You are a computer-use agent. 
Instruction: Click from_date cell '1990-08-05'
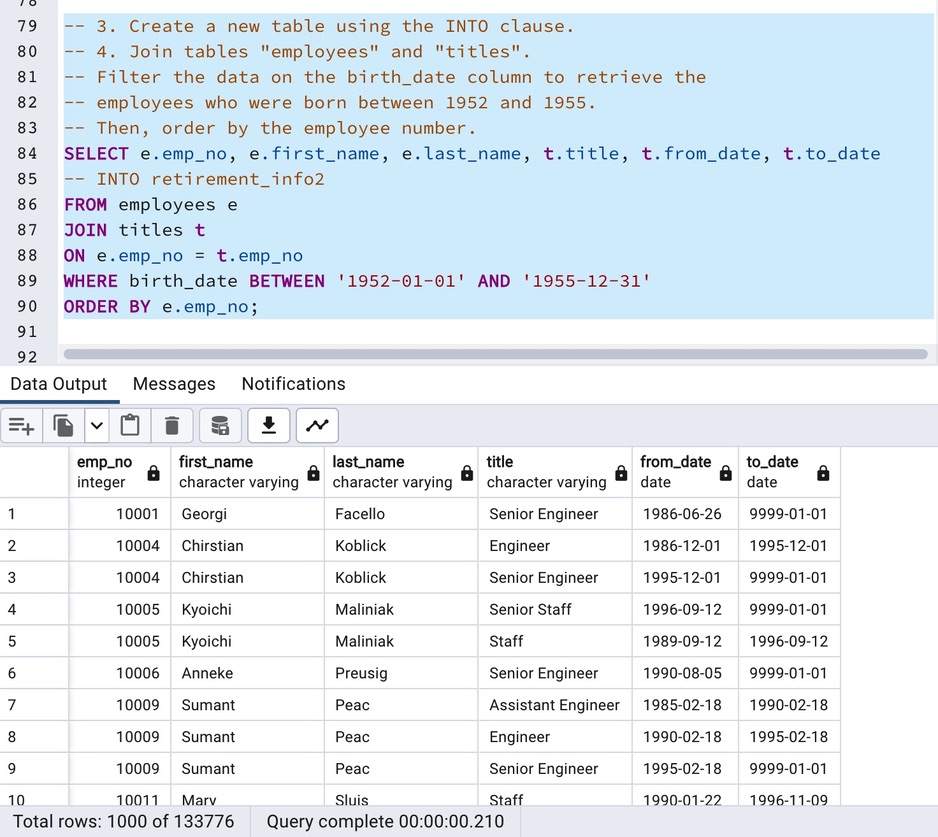tap(686, 673)
